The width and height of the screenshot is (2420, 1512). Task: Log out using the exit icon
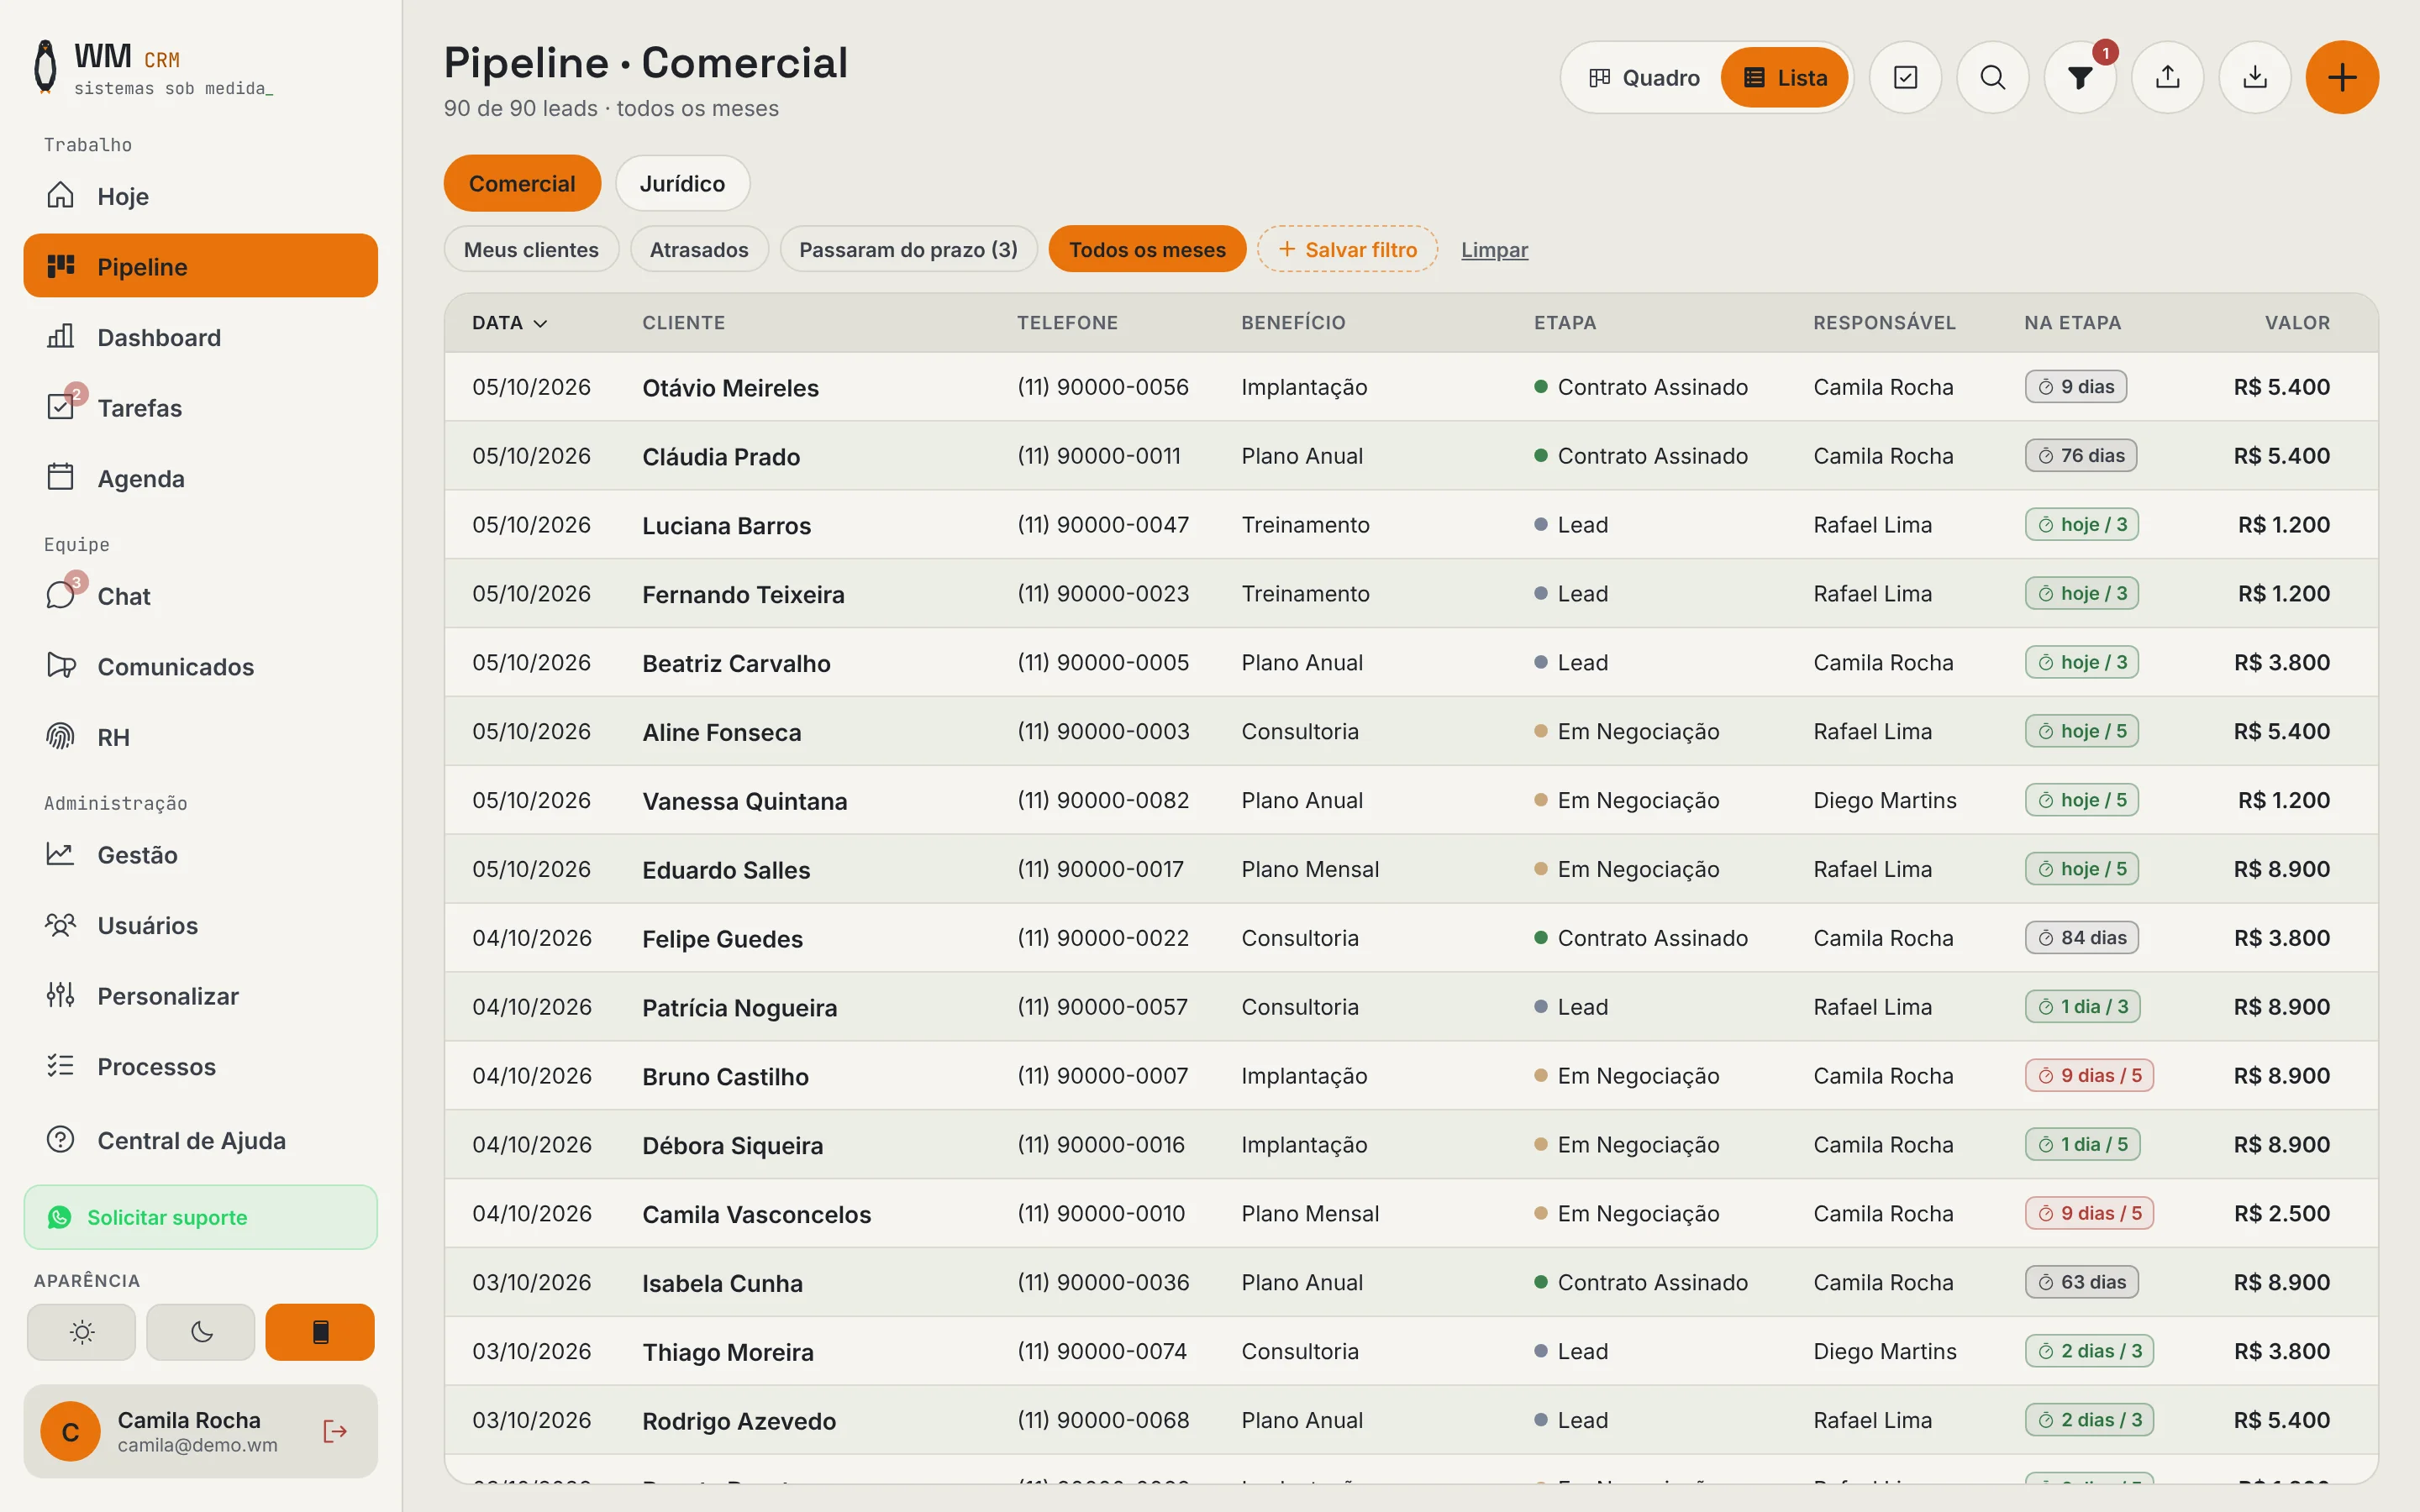point(335,1431)
